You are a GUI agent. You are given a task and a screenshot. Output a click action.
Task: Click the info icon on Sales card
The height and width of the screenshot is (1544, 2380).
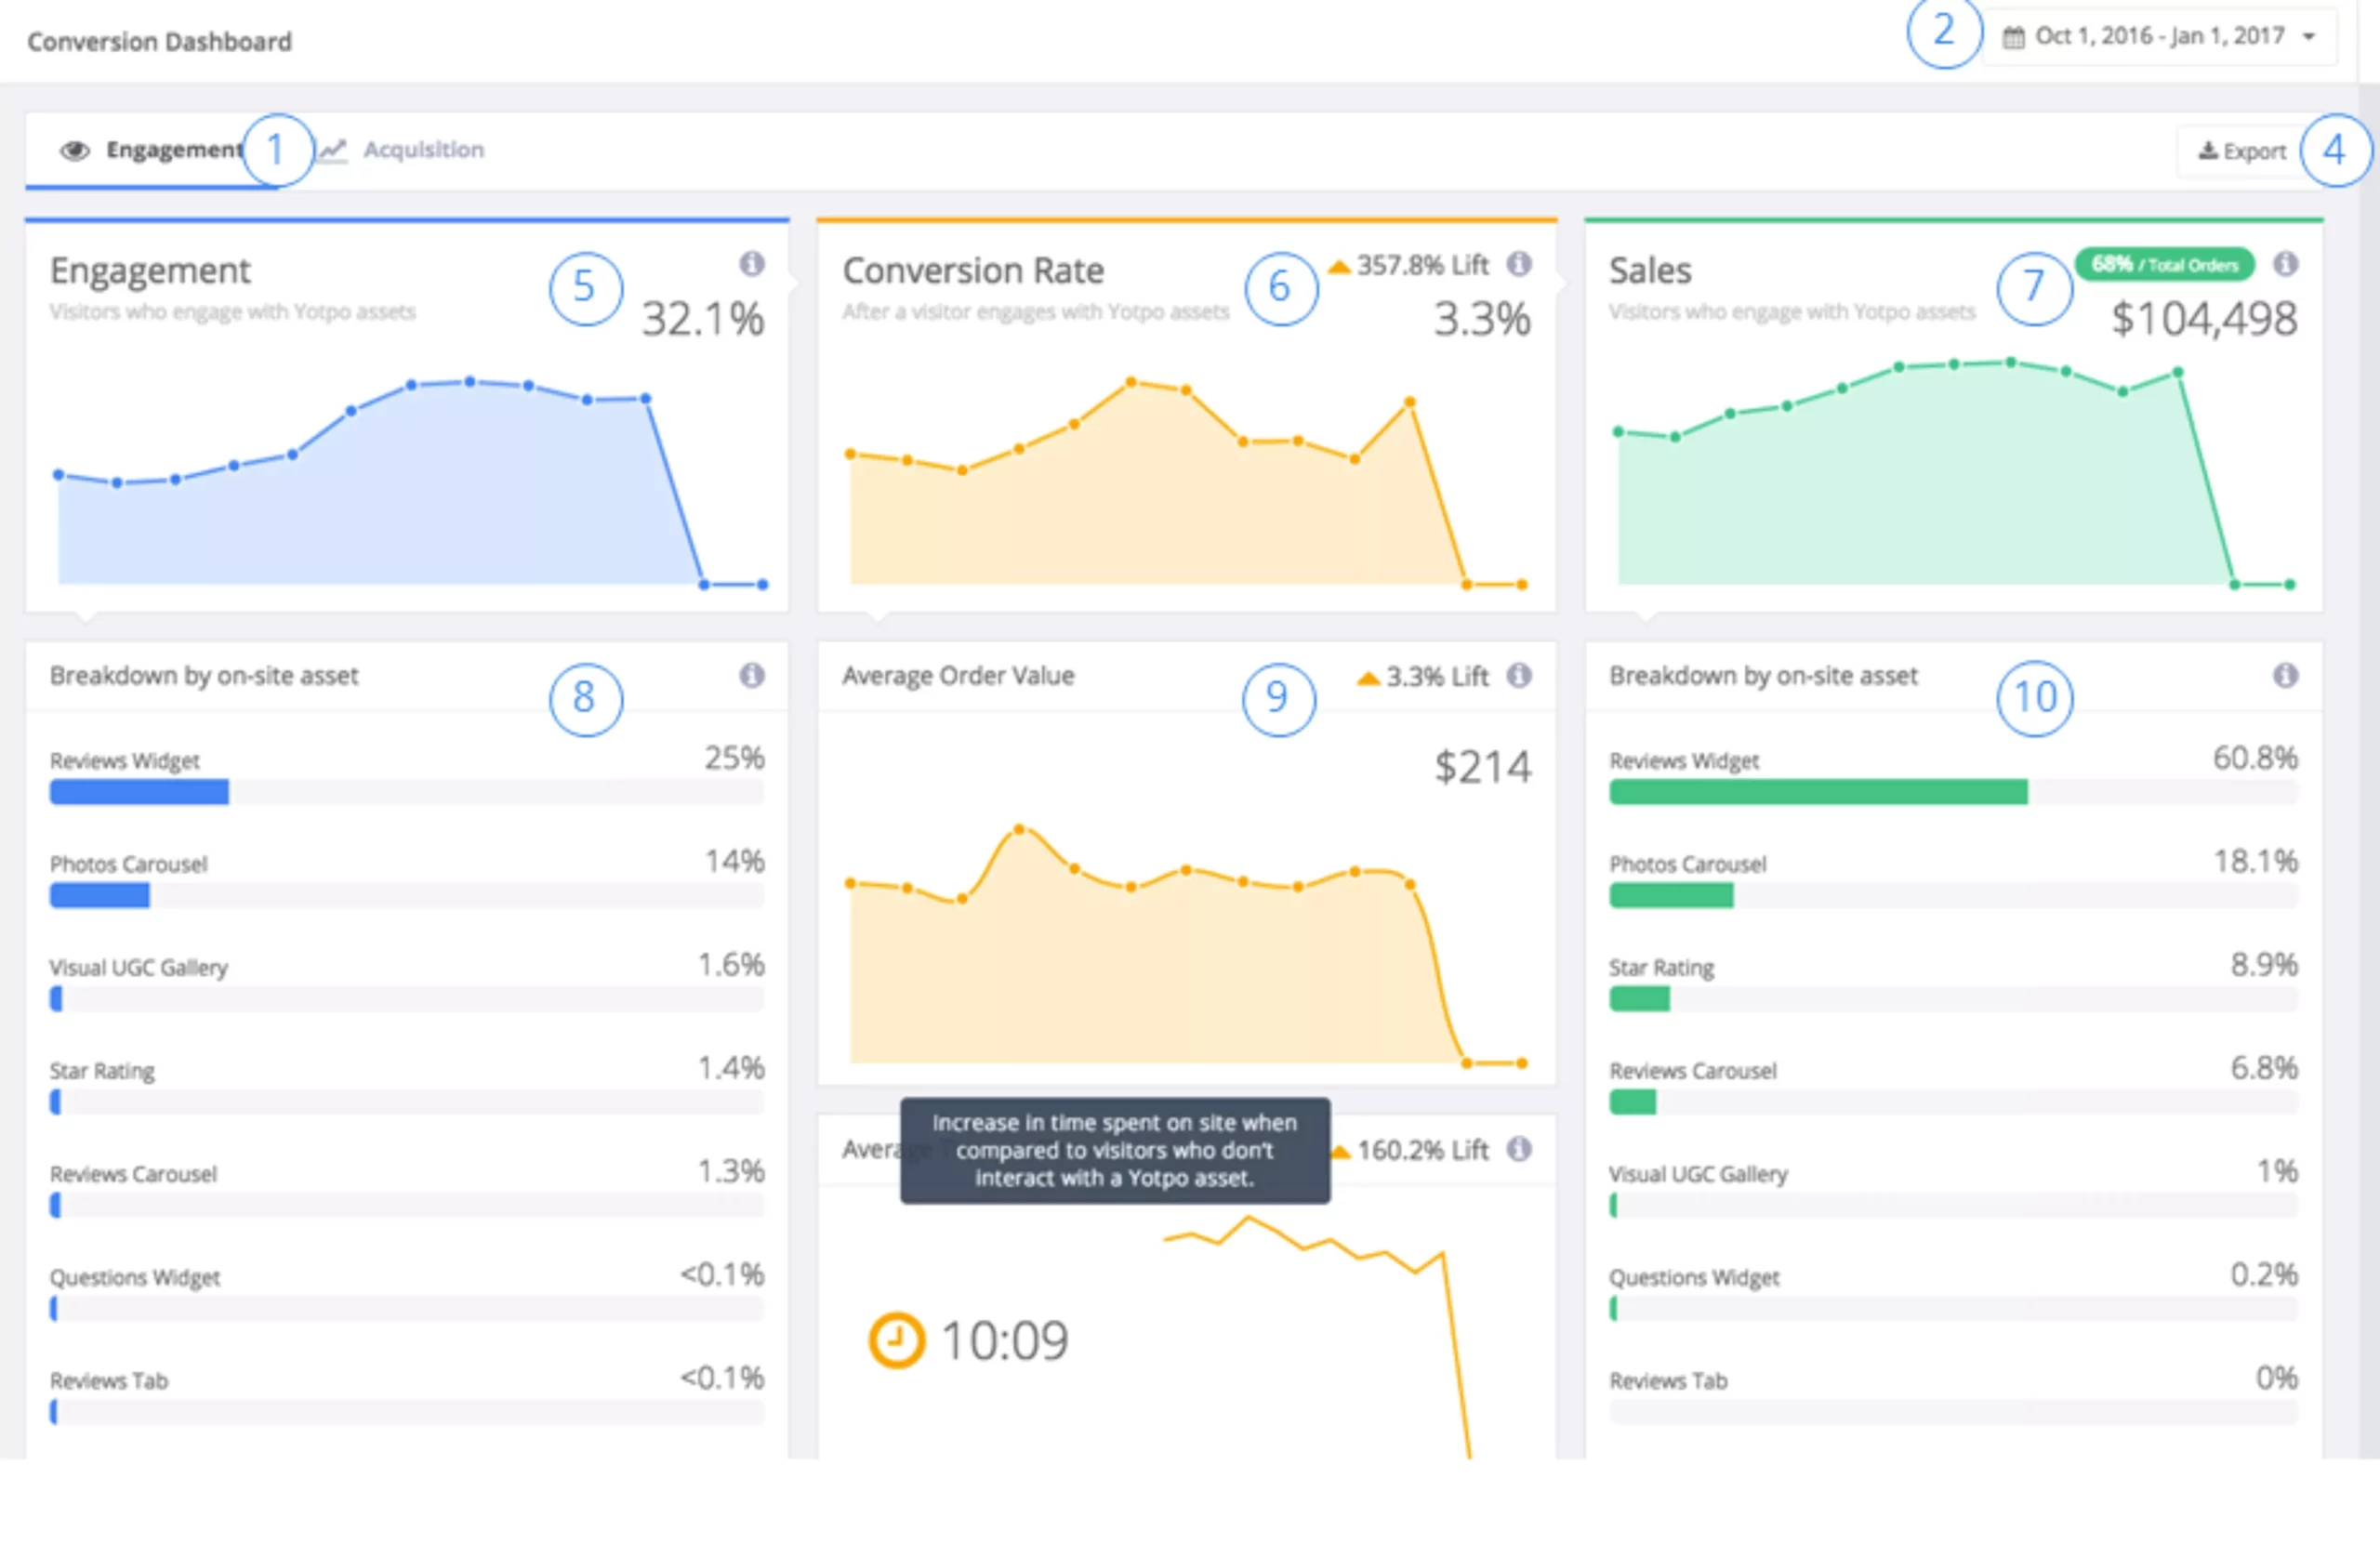[x=2285, y=264]
